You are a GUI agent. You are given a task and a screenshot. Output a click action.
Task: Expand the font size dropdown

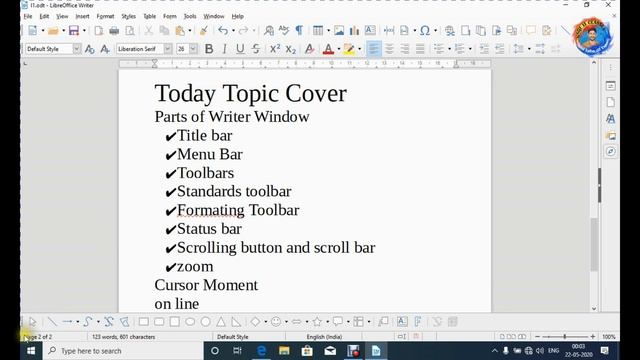coord(193,49)
